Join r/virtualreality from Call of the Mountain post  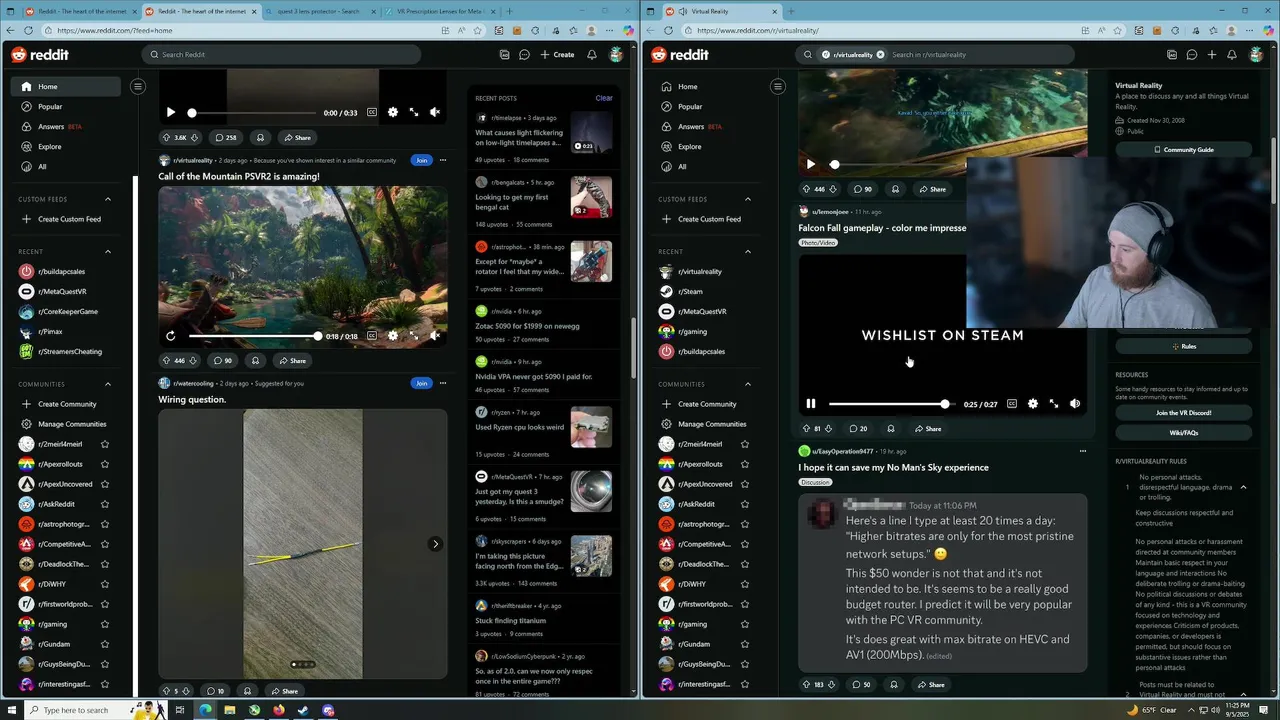pyautogui.click(x=421, y=160)
